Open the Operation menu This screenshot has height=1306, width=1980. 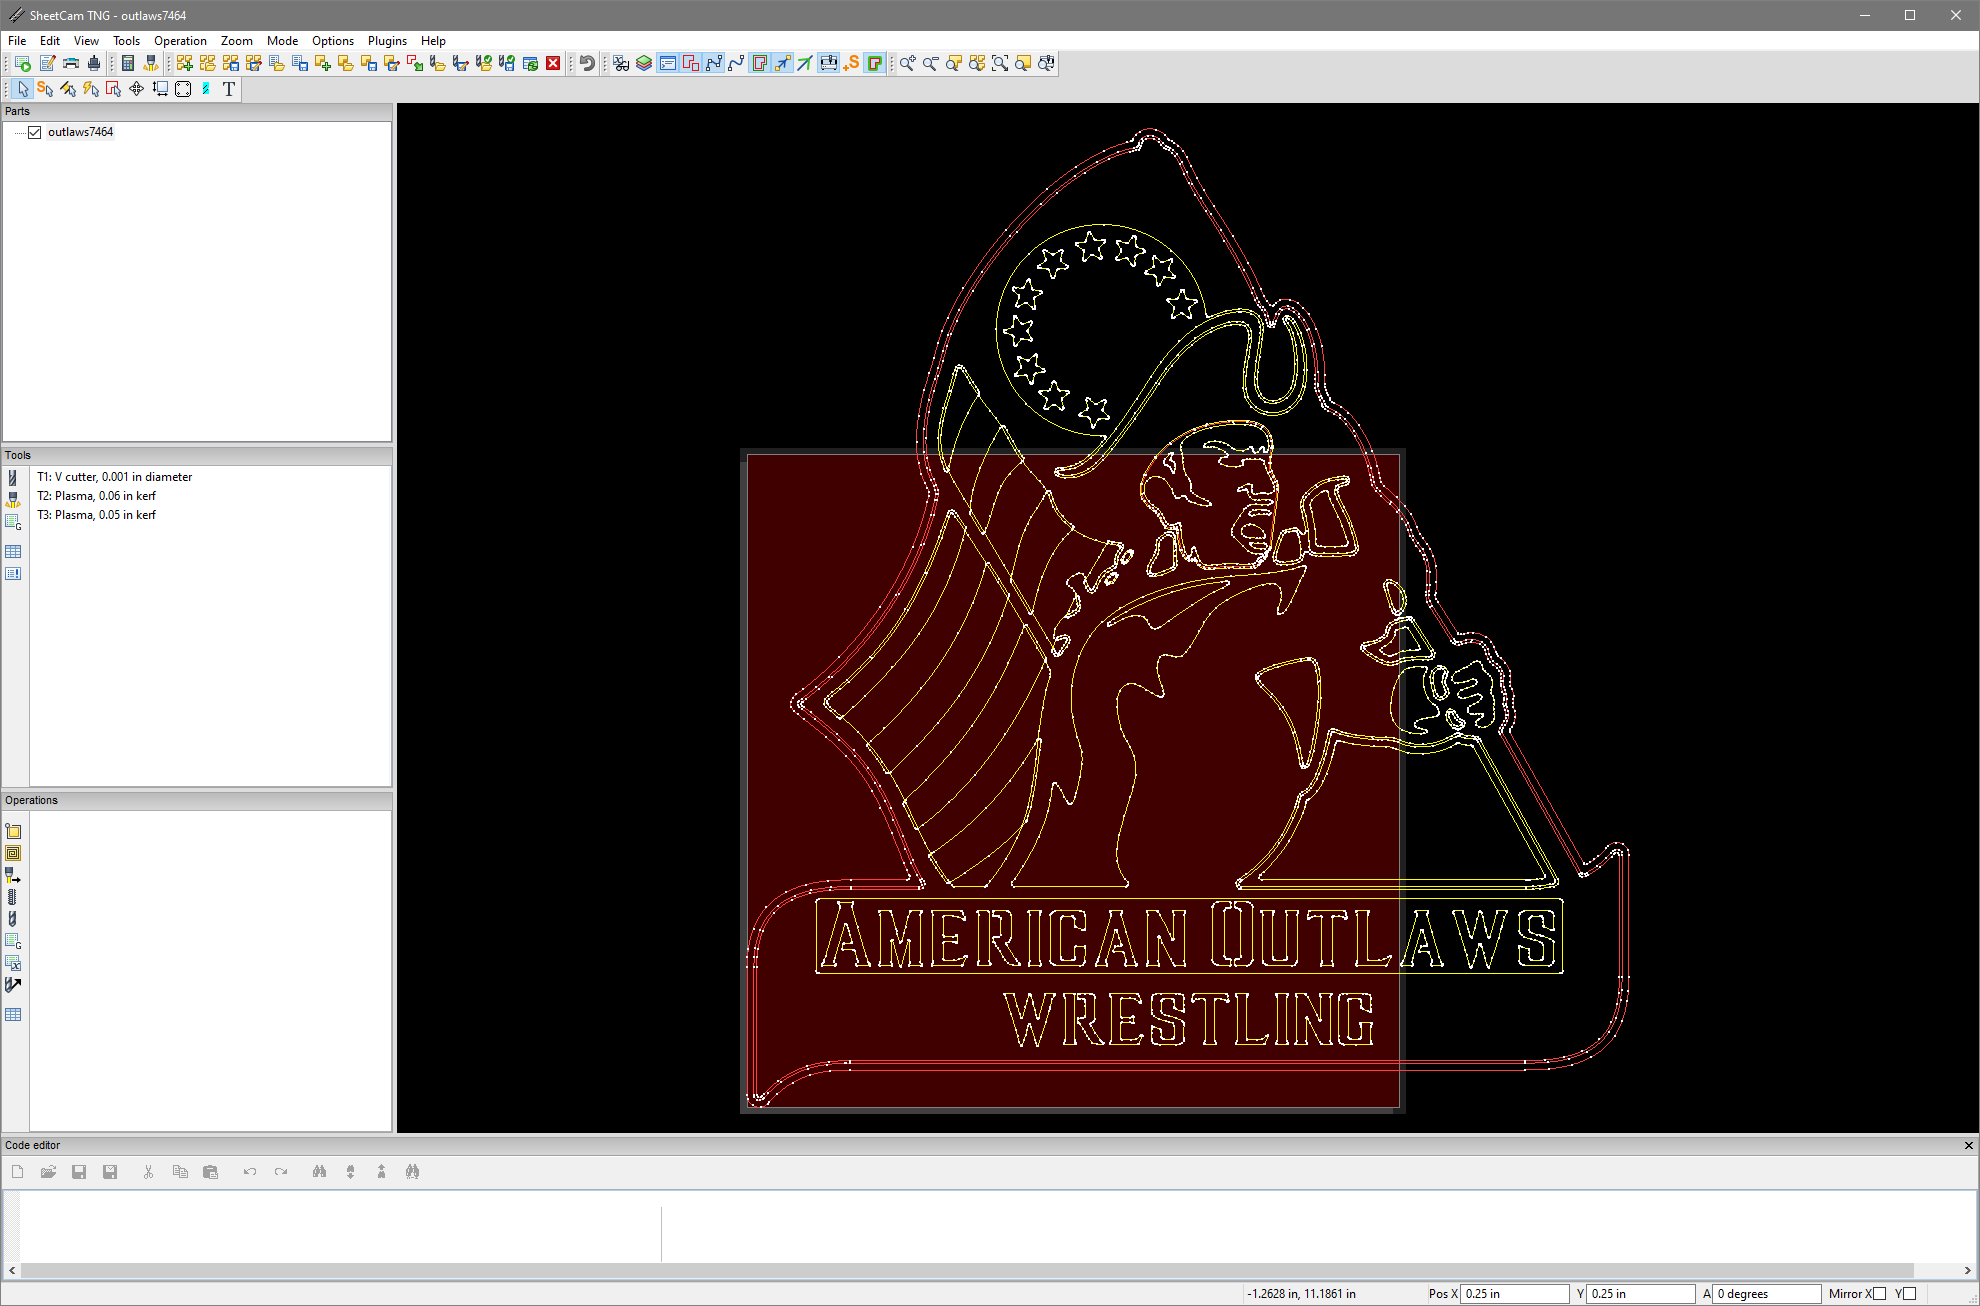point(180,41)
